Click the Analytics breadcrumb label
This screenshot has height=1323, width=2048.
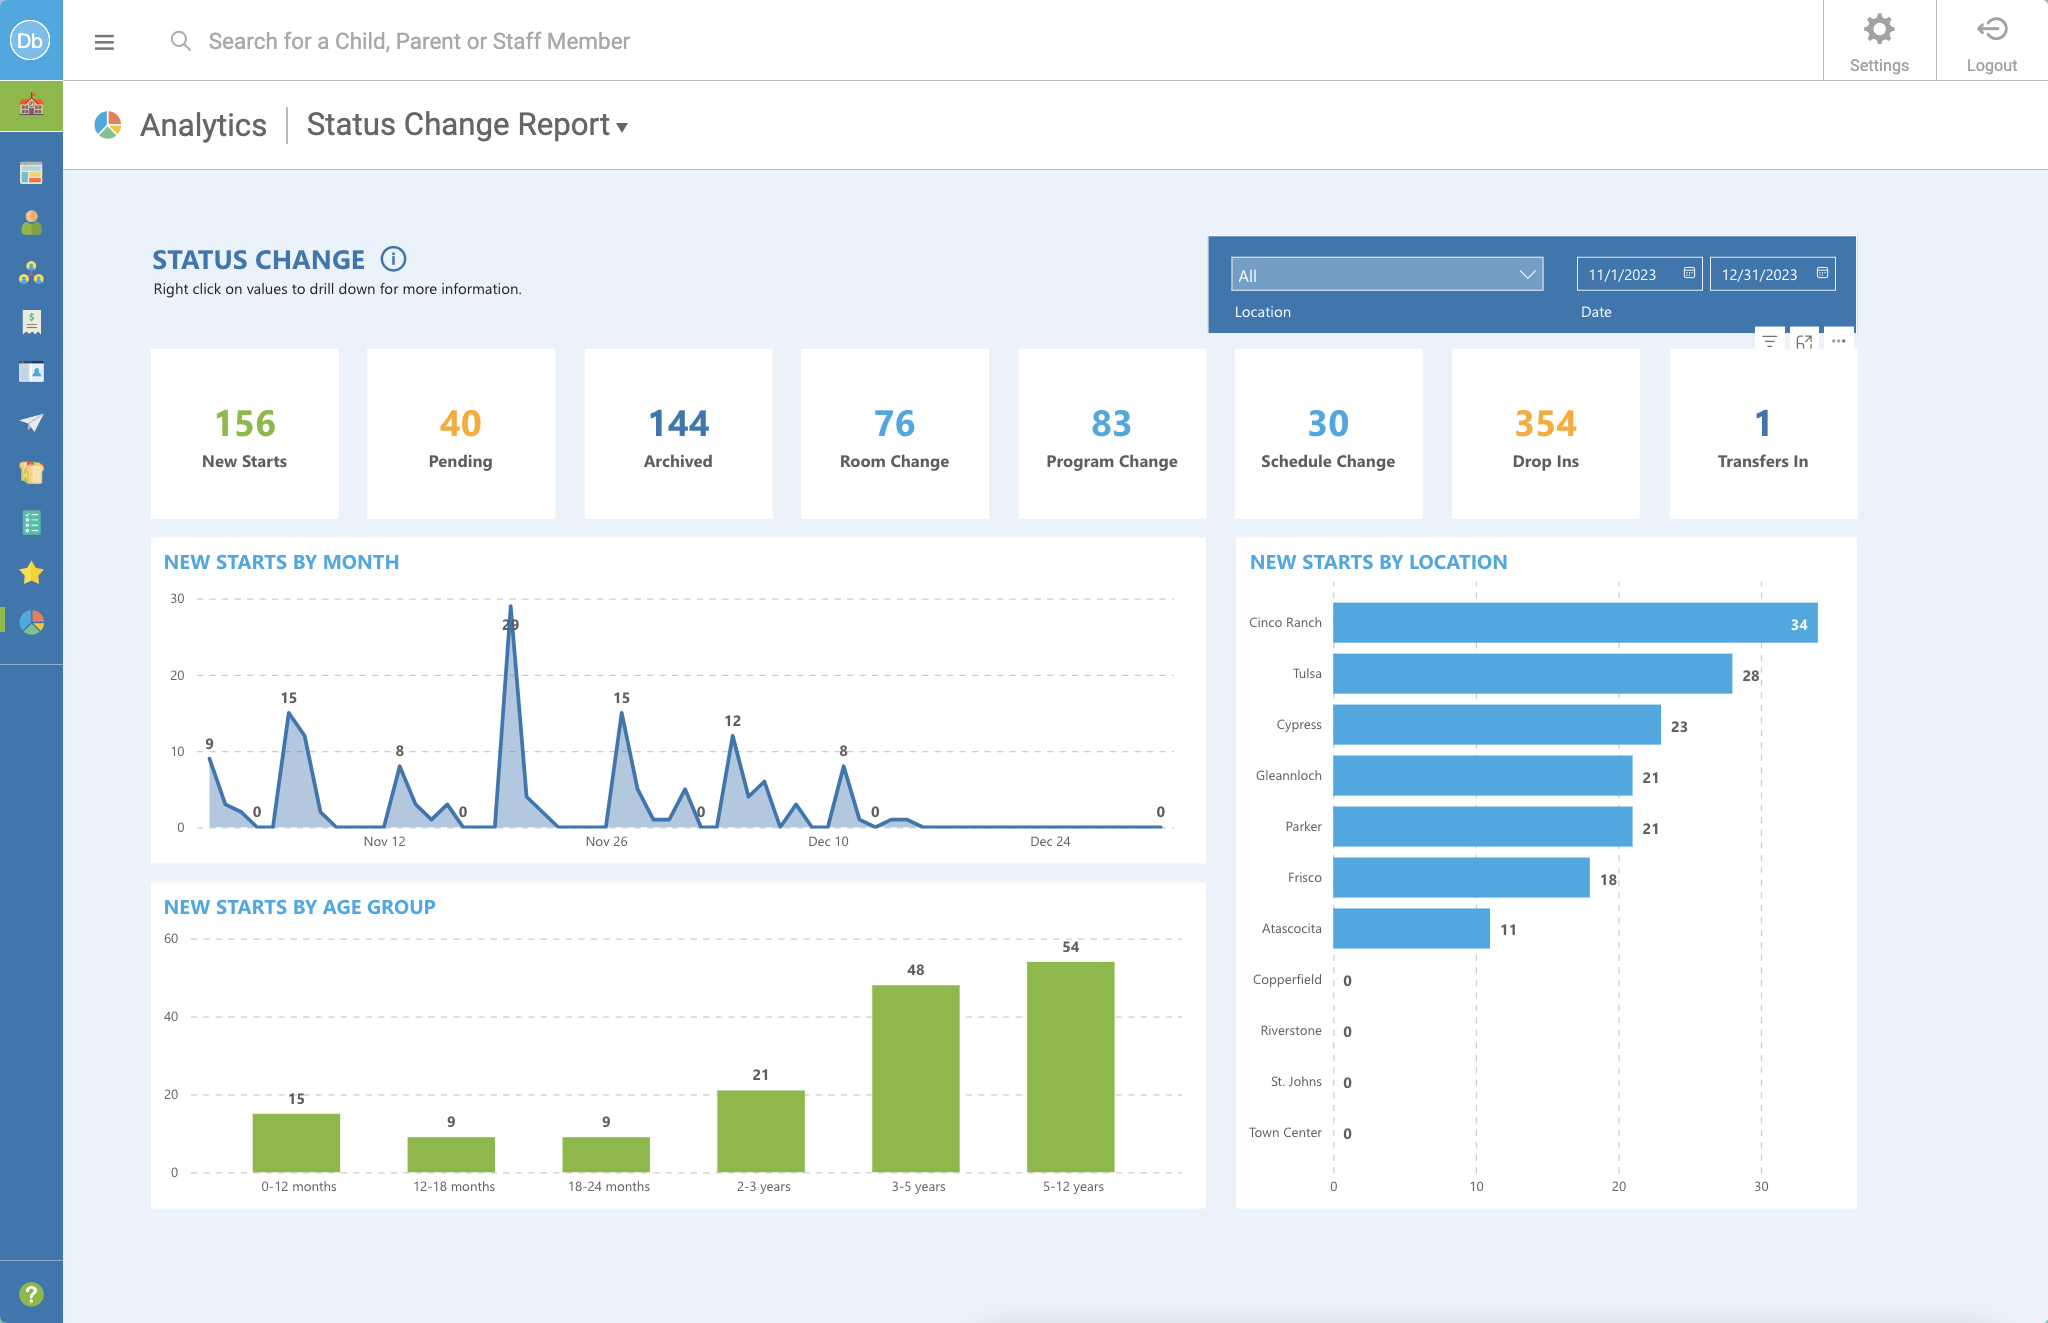[x=202, y=124]
